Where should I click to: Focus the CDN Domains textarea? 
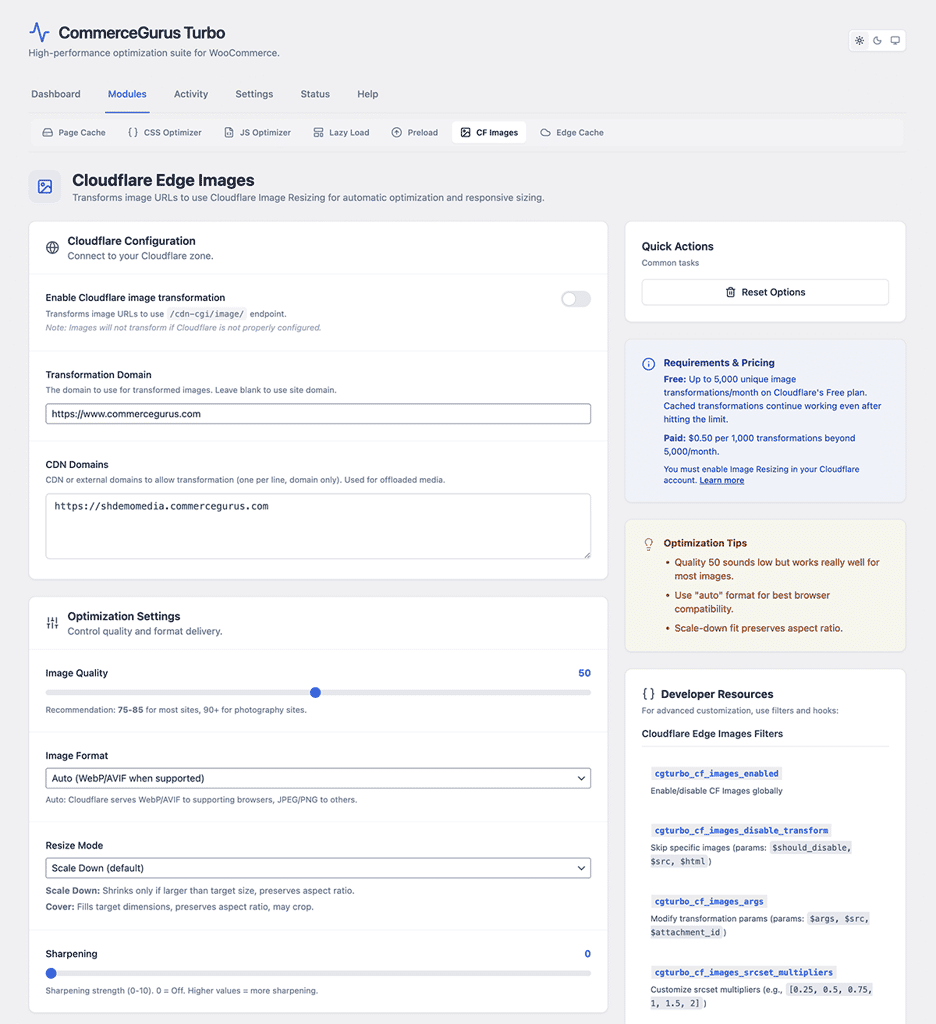pos(318,526)
